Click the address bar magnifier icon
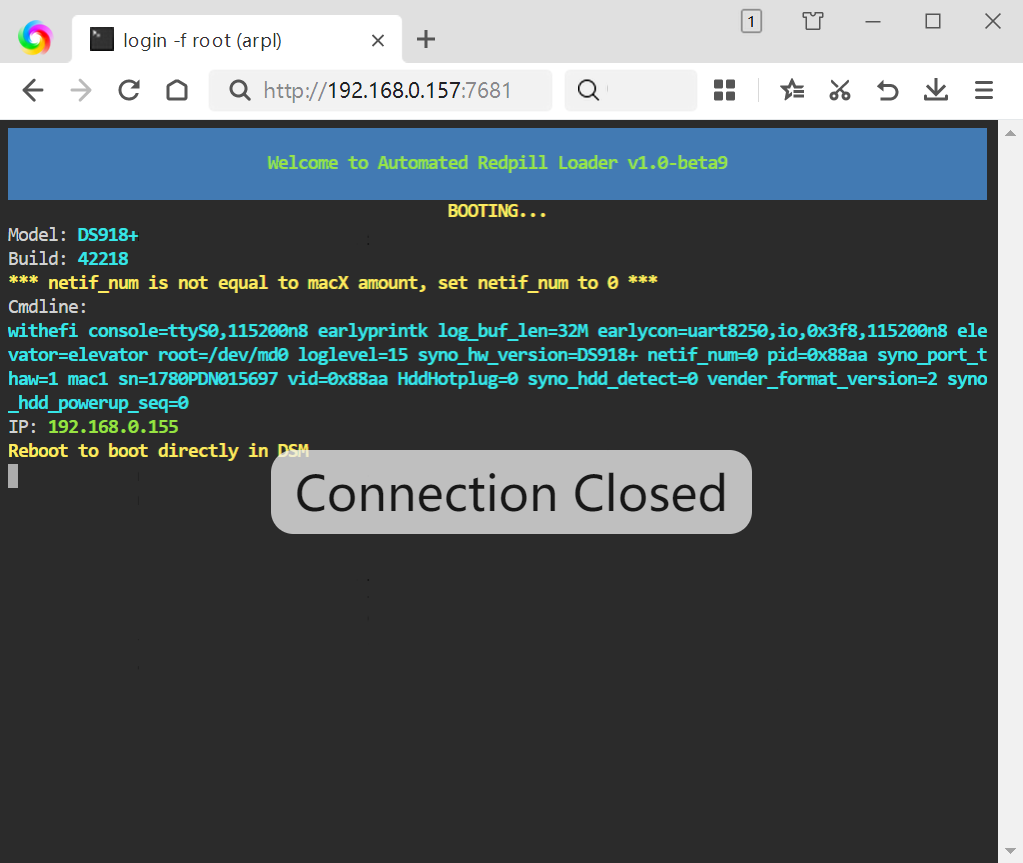The height and width of the screenshot is (863, 1023). pyautogui.click(x=239, y=90)
